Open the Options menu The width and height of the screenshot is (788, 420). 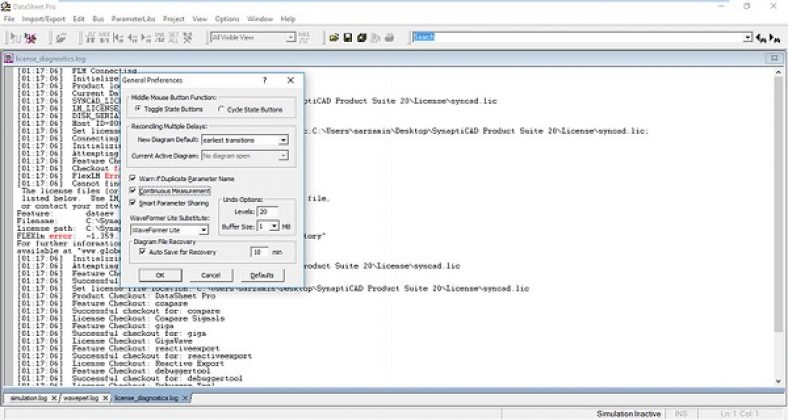tap(227, 19)
